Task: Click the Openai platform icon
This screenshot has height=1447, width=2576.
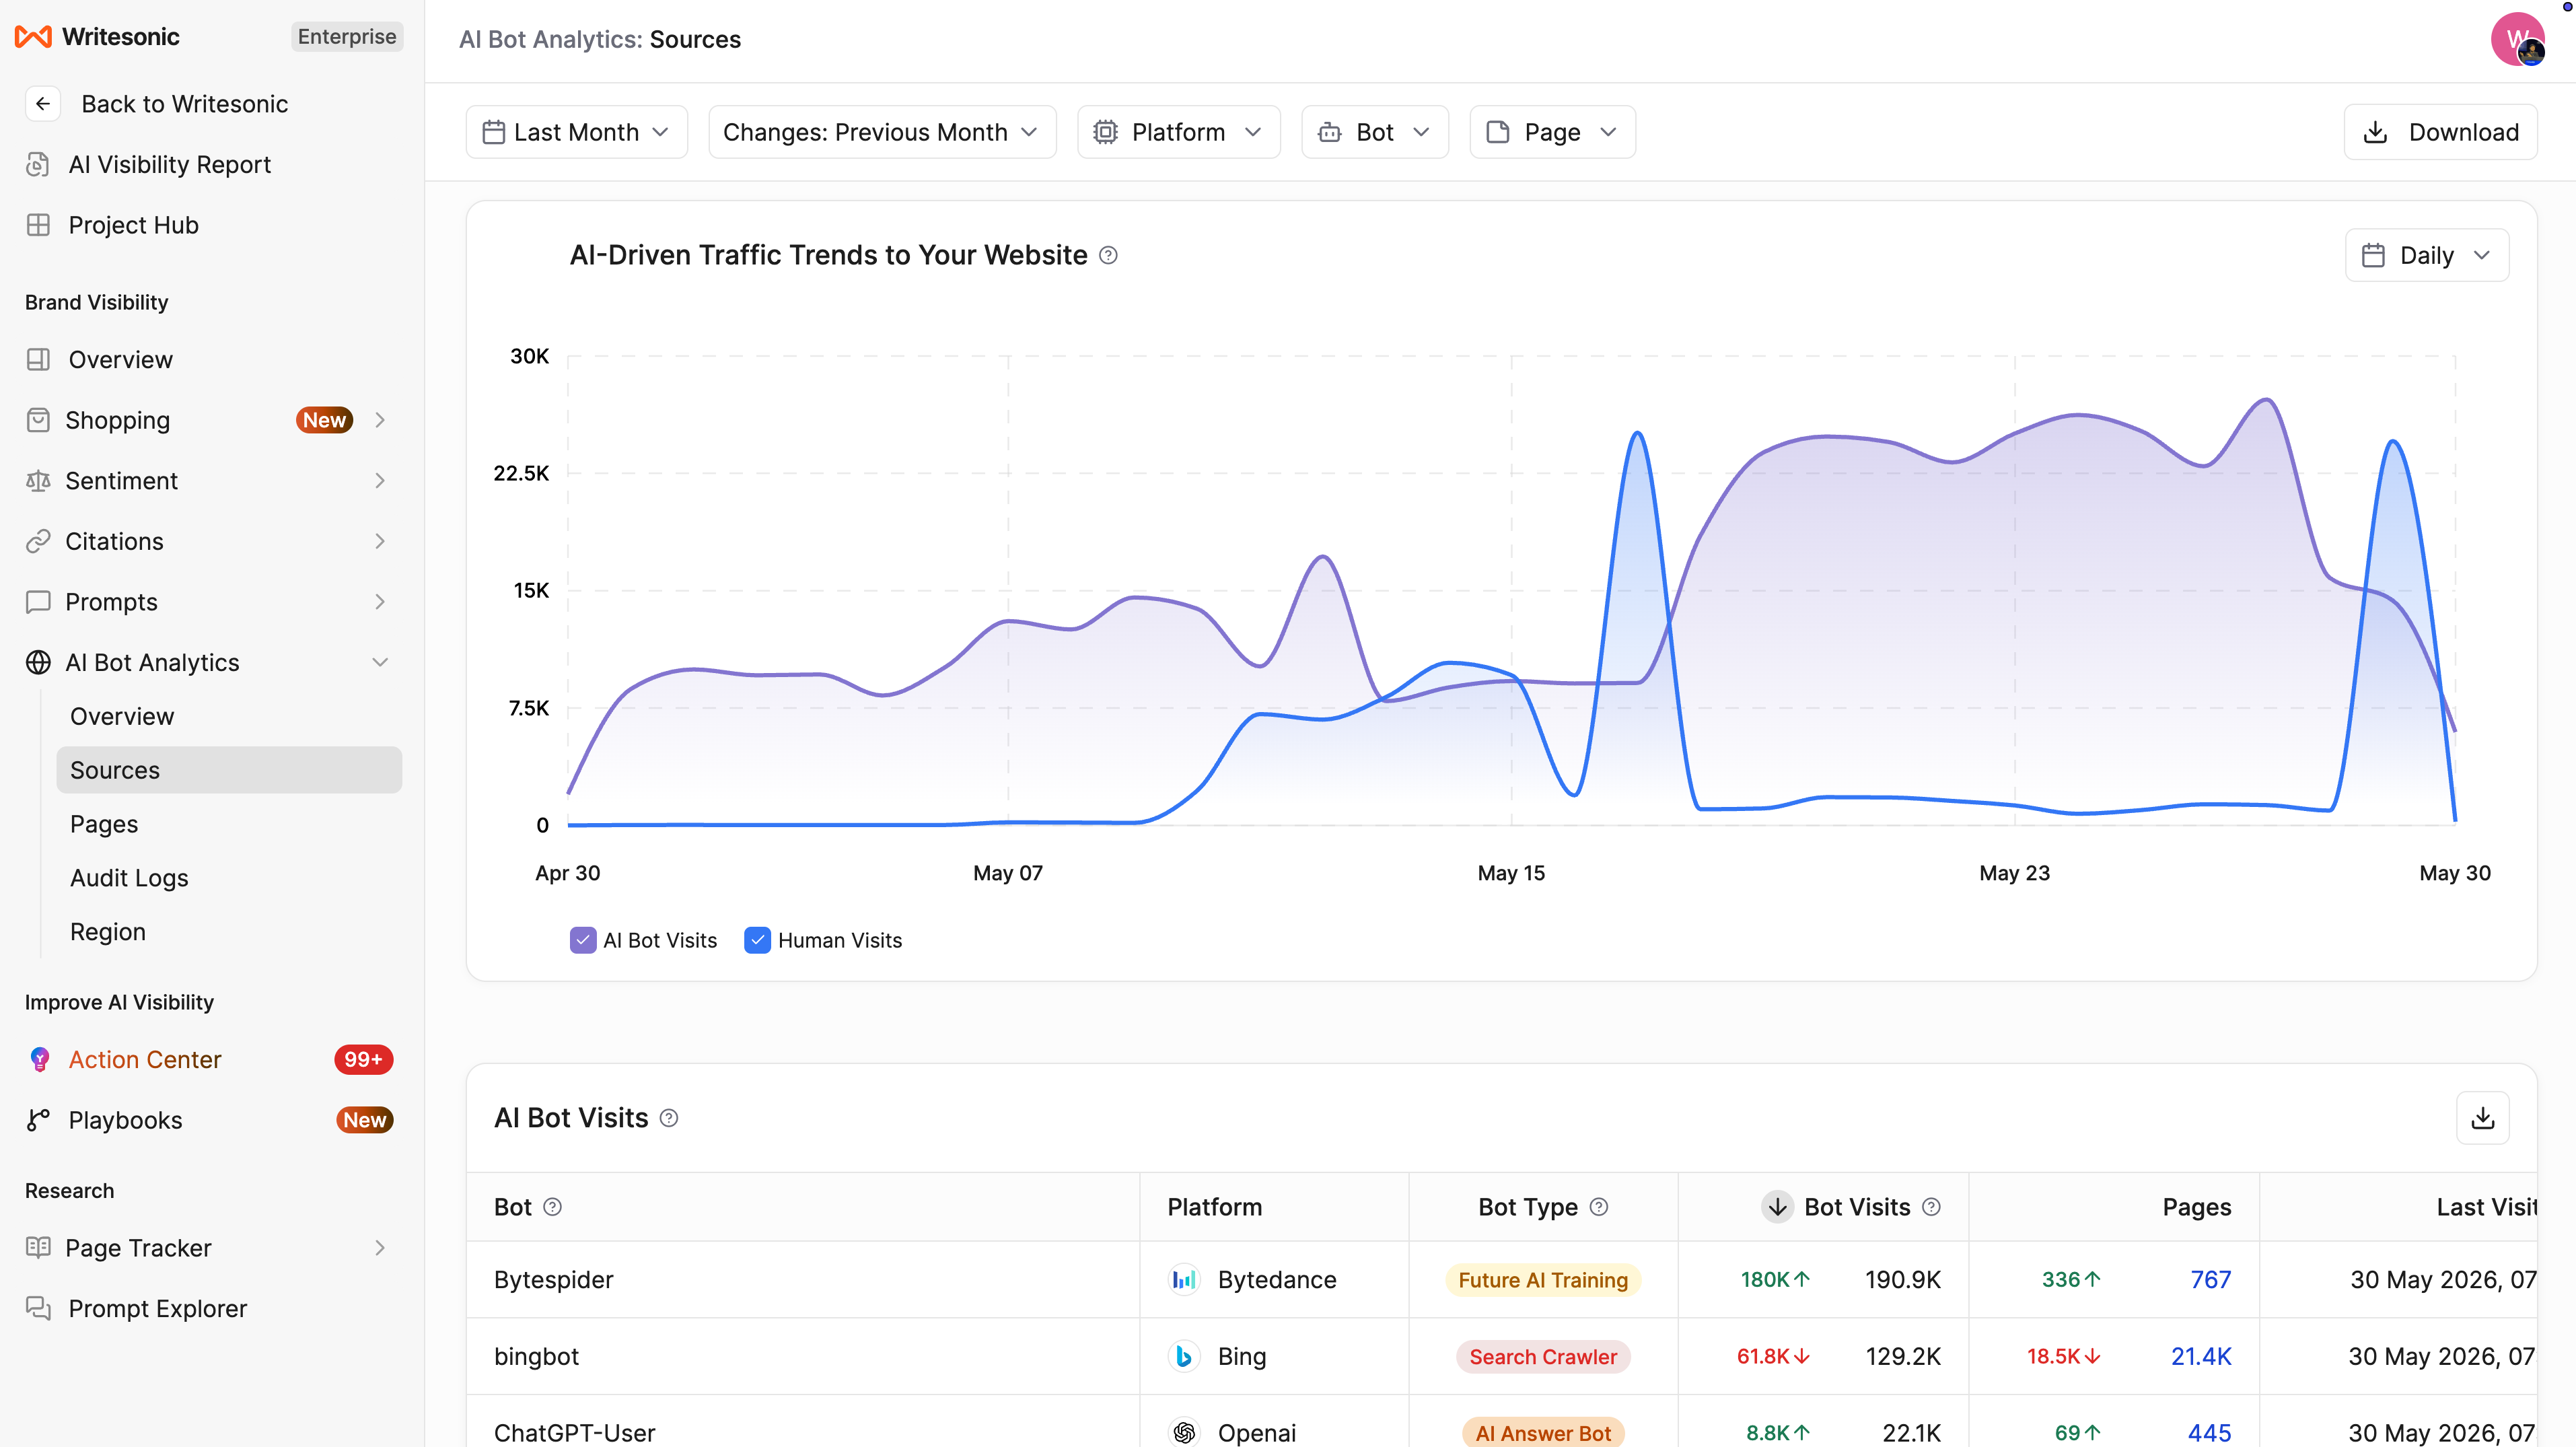Action: click(1184, 1433)
